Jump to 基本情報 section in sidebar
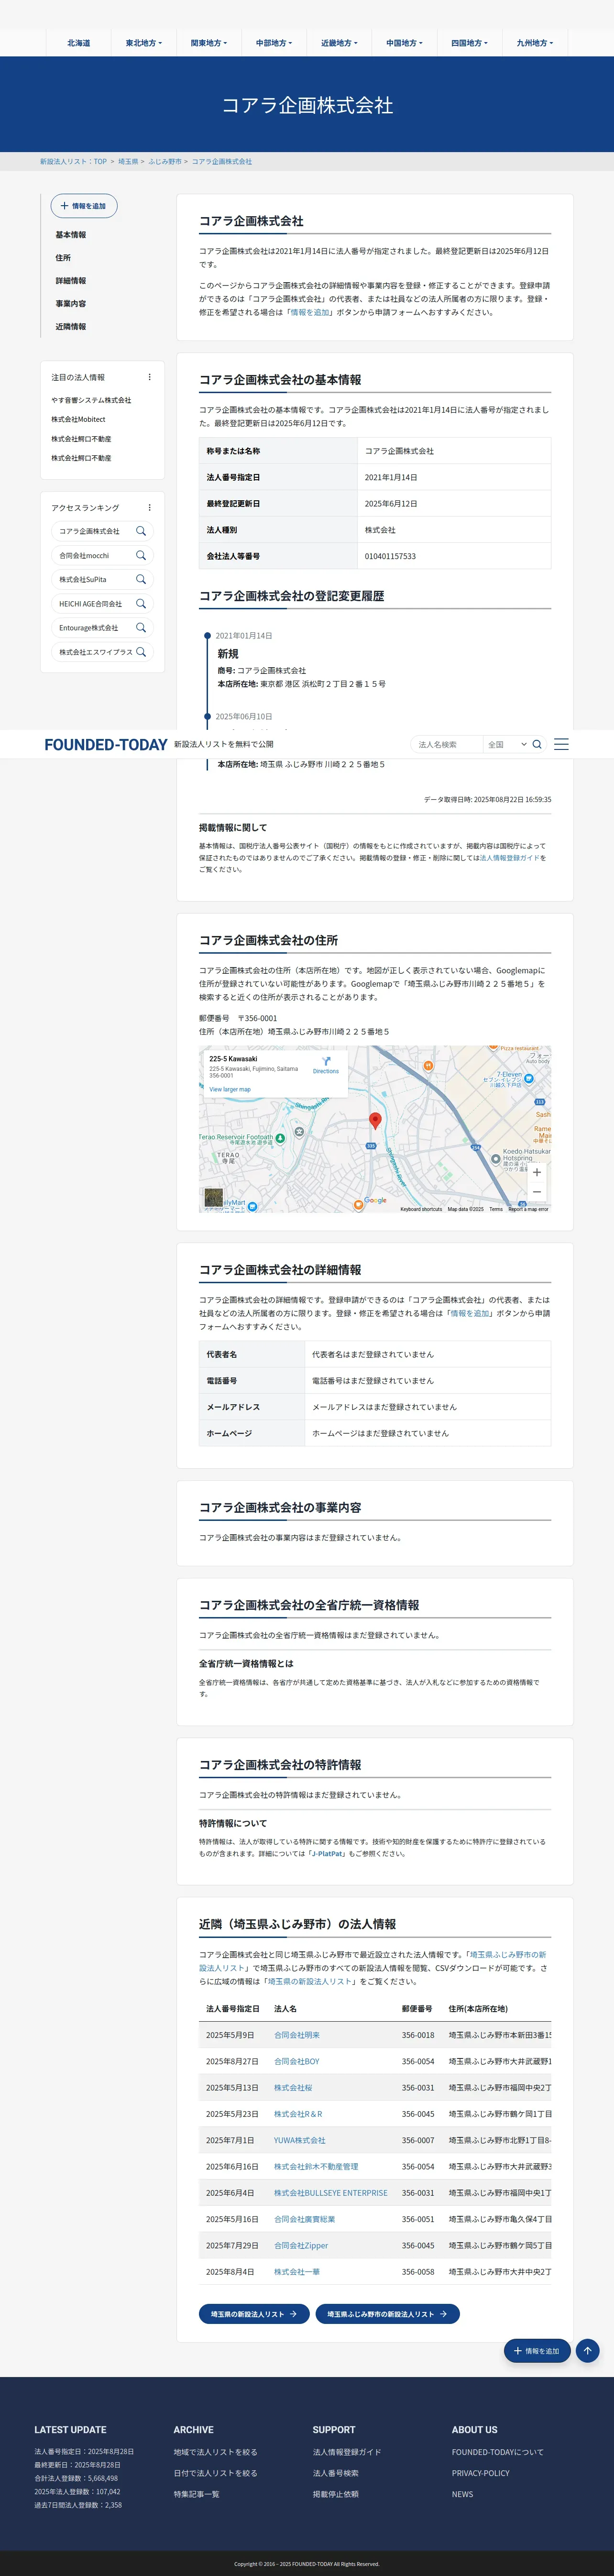This screenshot has width=614, height=2576. (x=71, y=235)
